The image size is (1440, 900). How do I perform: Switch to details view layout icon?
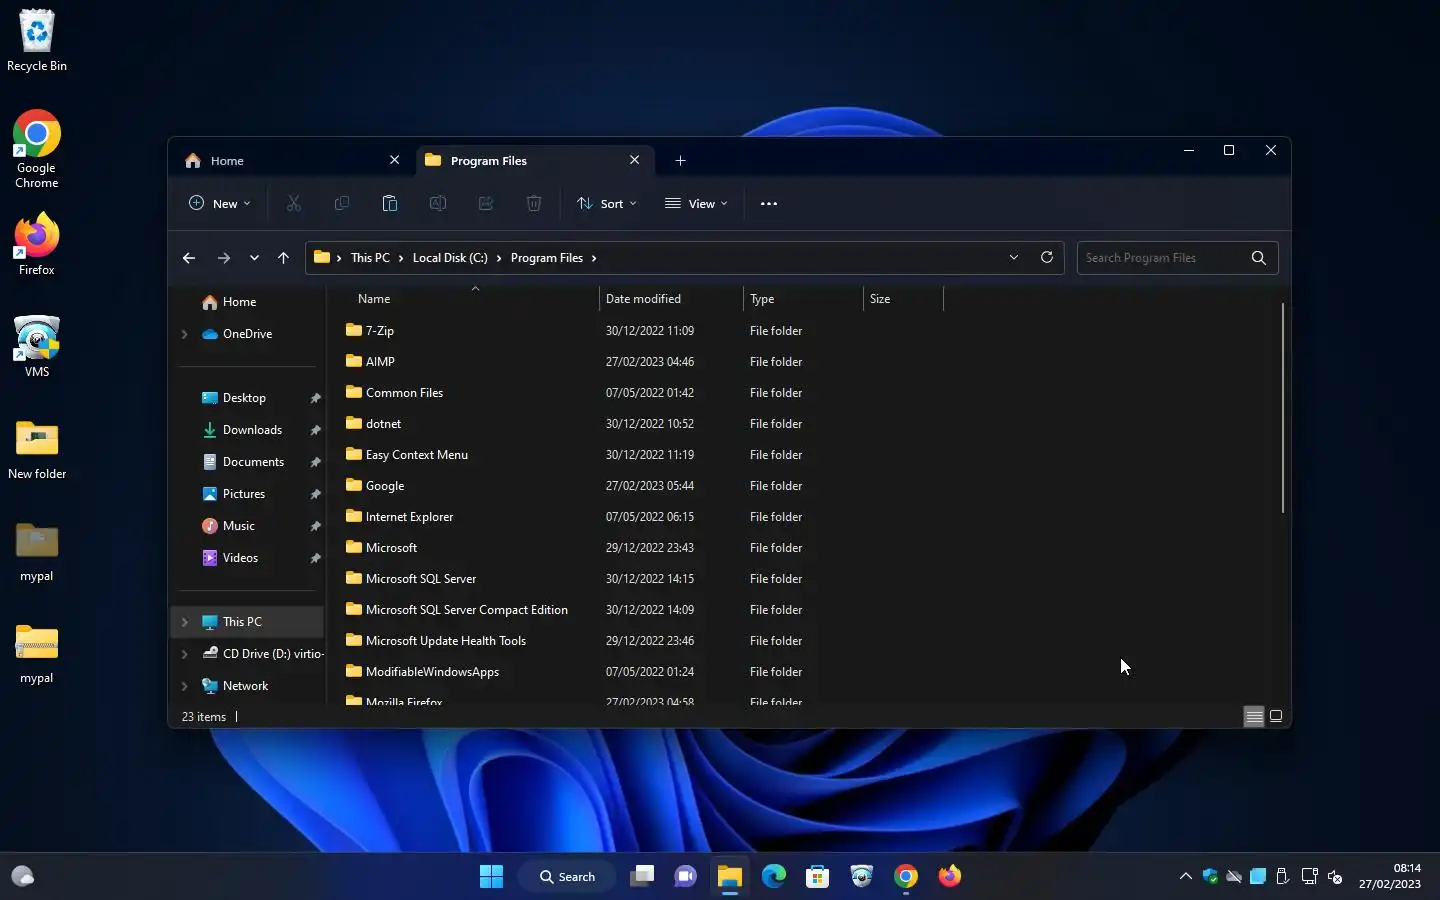(1254, 716)
